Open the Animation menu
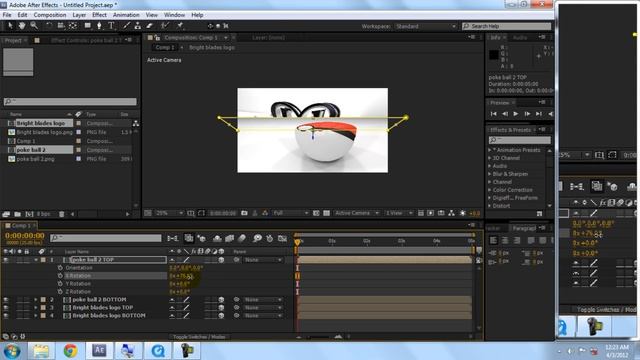This screenshot has width=640, height=360. click(x=126, y=15)
